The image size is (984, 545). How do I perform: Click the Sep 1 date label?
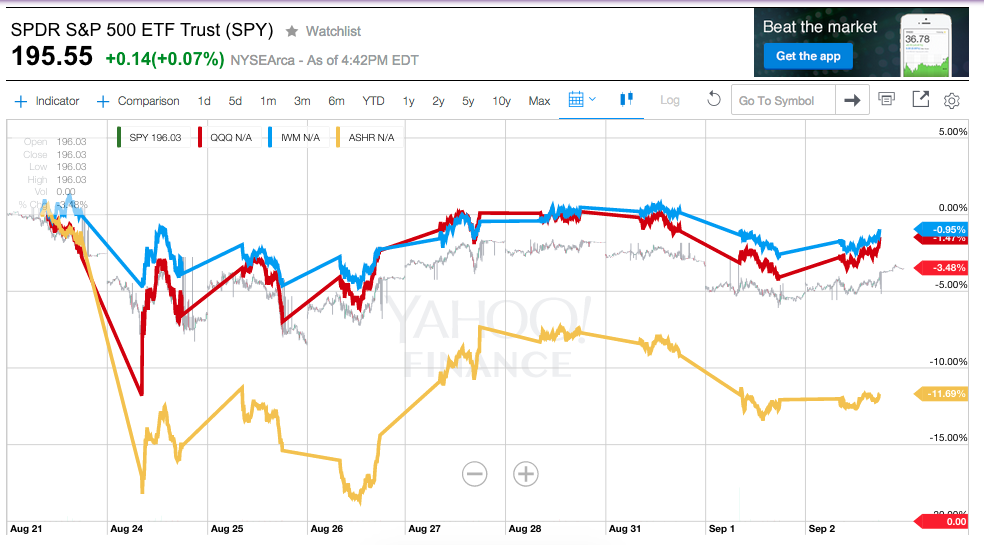point(722,529)
